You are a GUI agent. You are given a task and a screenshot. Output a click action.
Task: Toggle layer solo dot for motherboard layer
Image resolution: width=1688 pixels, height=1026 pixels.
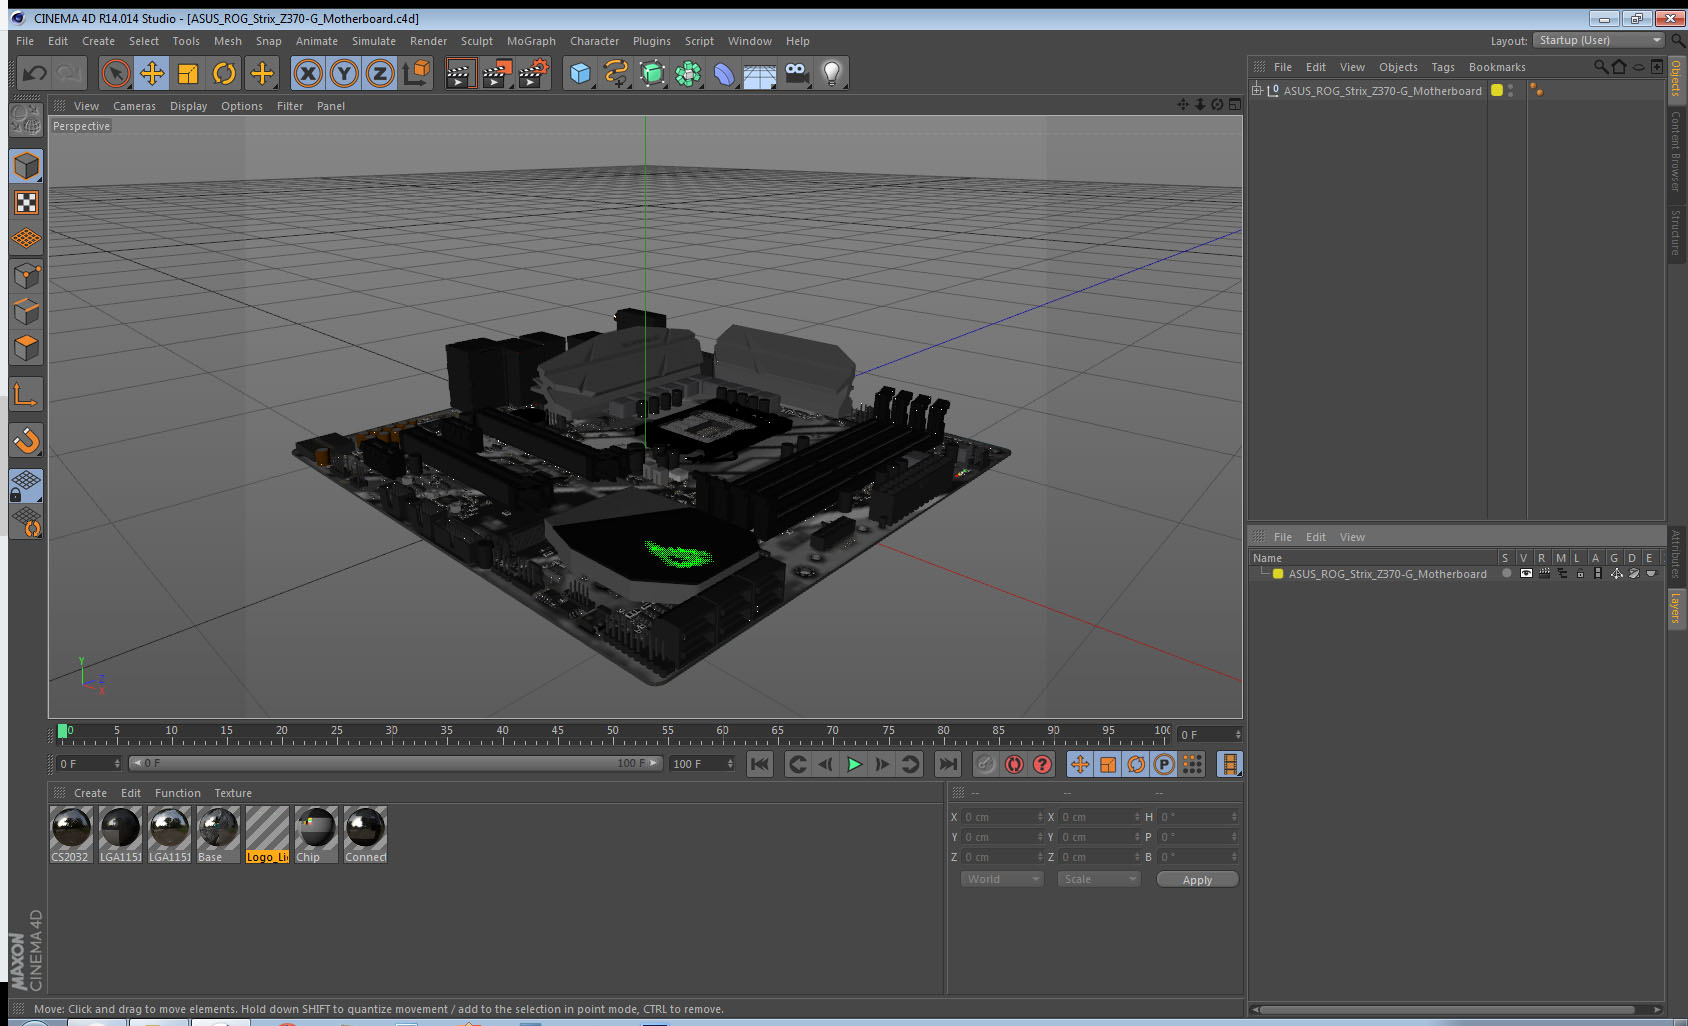coord(1506,574)
